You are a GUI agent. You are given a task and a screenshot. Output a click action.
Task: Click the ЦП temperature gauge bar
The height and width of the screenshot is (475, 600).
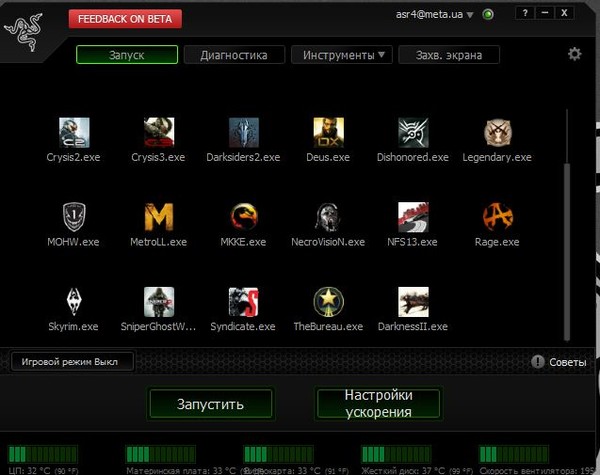point(42,454)
